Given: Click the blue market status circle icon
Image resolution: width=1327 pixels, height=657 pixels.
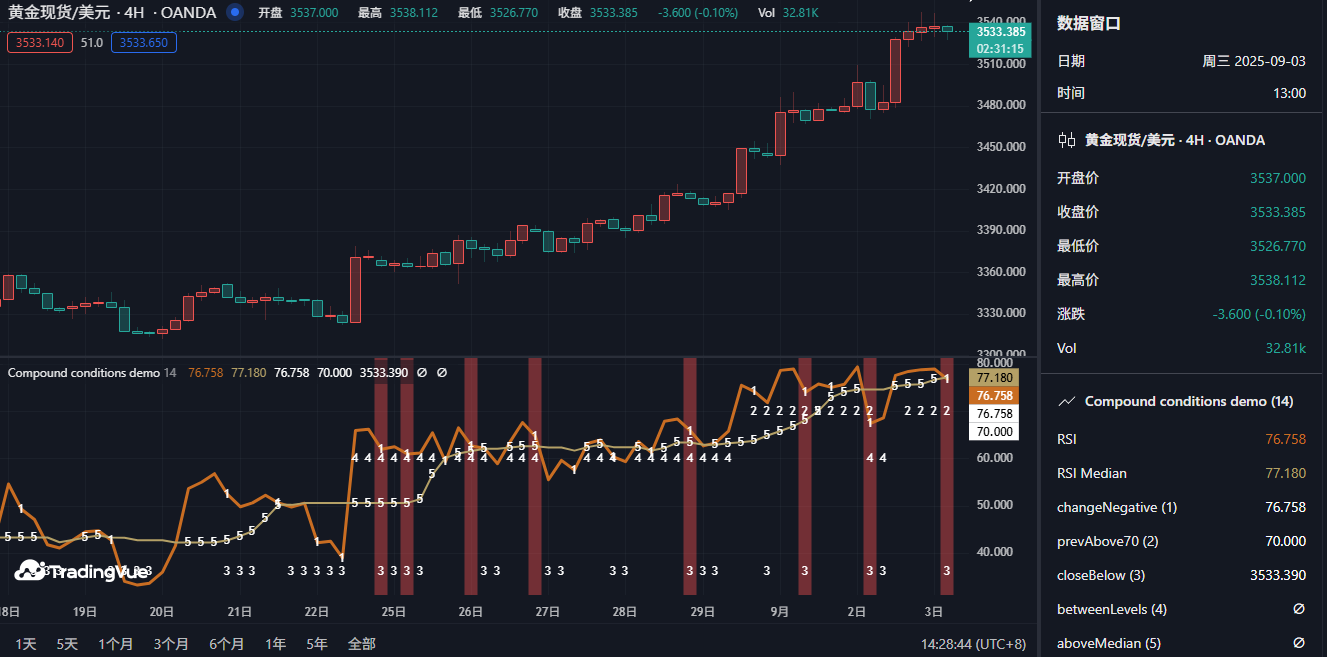Looking at the screenshot, I should pos(235,12).
